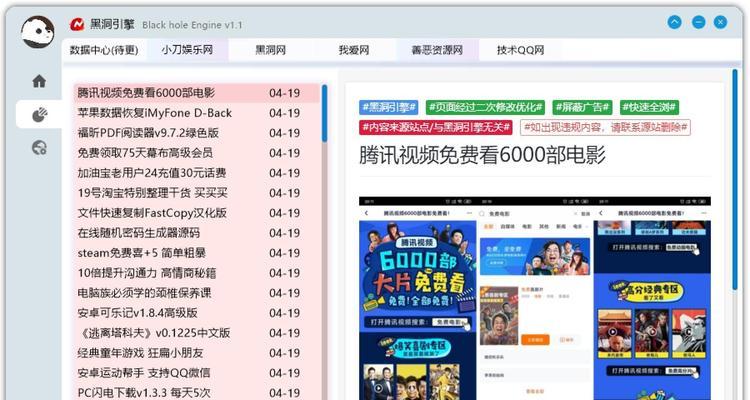Open list item 电脑族必须学的颈椎保养课

[197, 293]
